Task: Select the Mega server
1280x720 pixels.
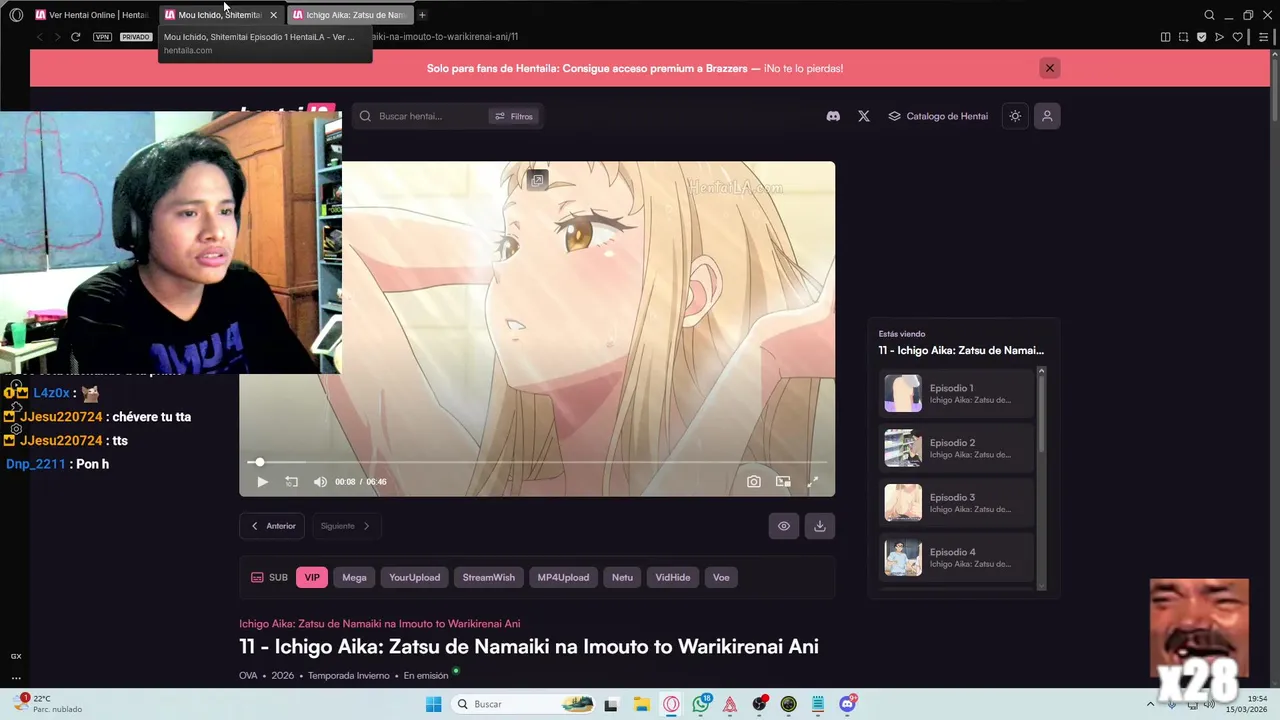Action: pyautogui.click(x=354, y=577)
